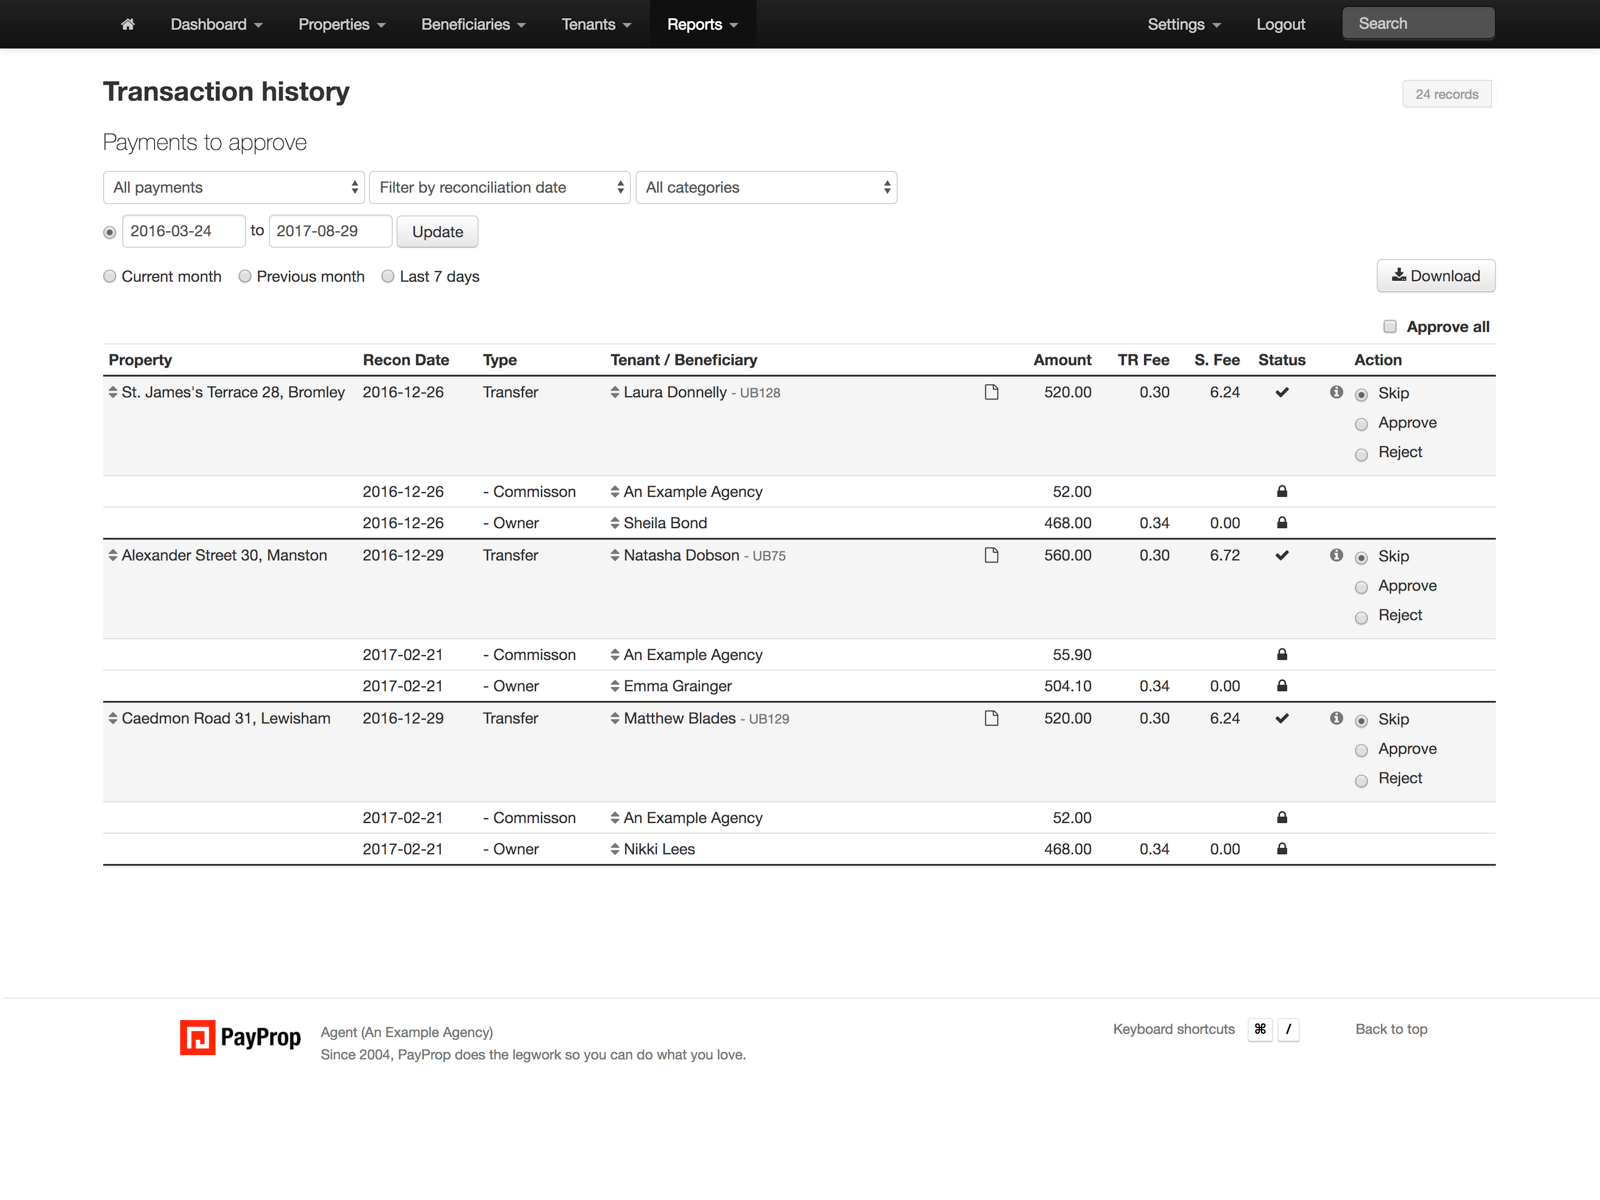Expand the Reports menu

pos(702,24)
